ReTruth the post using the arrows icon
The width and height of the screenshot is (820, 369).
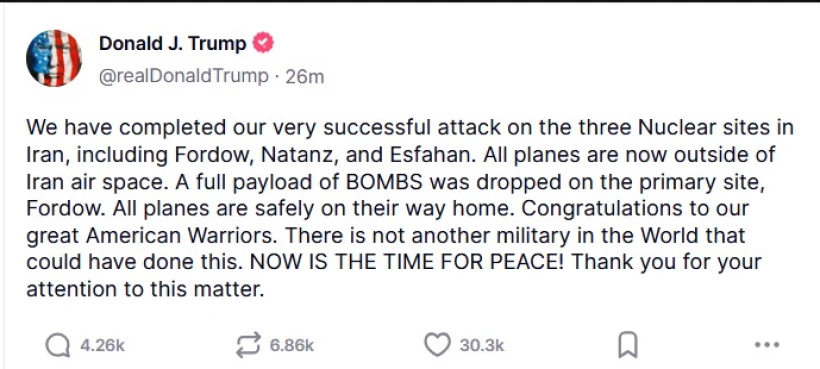[248, 345]
